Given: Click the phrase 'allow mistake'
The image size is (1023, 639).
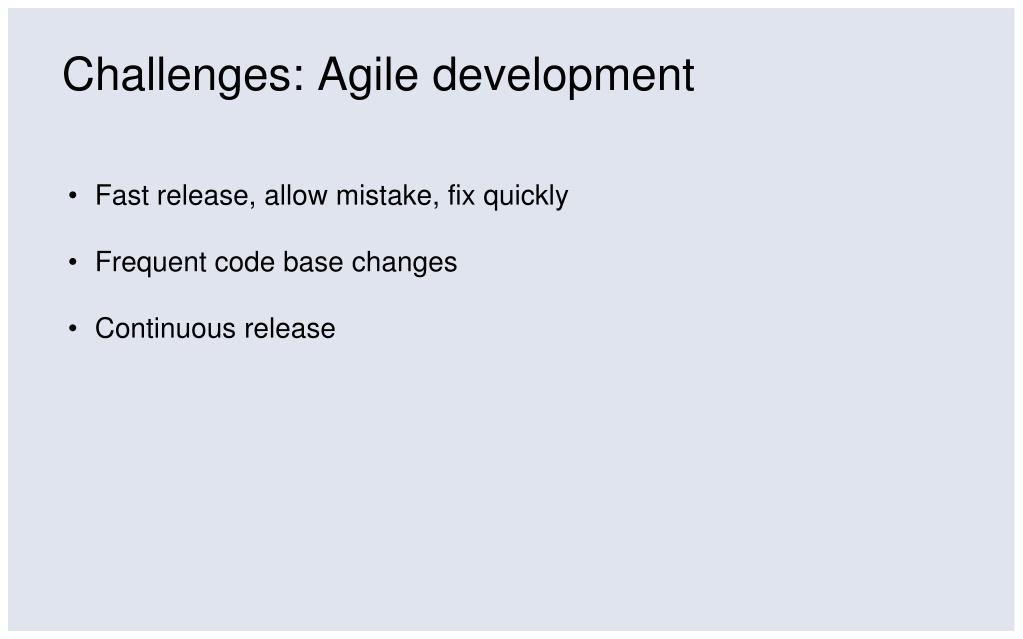Looking at the screenshot, I should click(x=351, y=196).
